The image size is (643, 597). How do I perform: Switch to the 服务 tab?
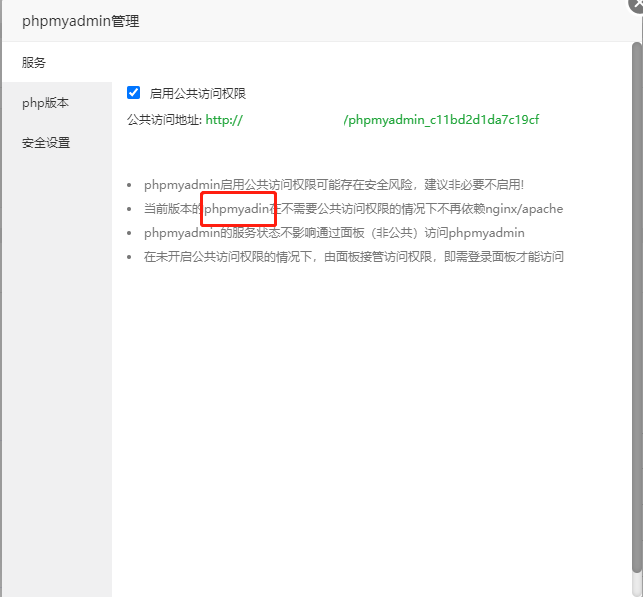pyautogui.click(x=57, y=62)
